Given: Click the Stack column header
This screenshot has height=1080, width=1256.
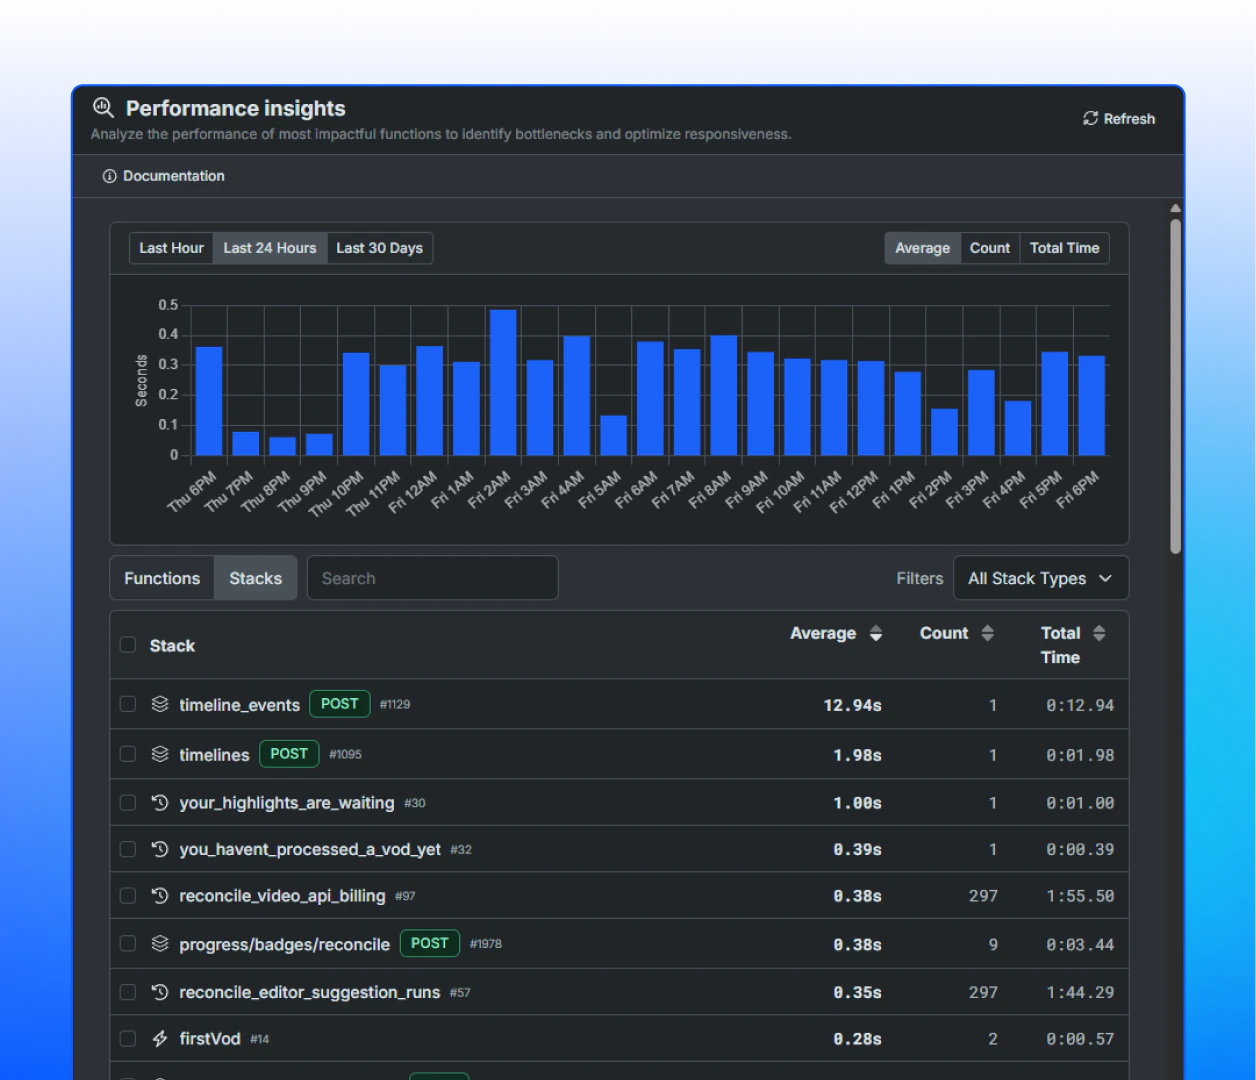Looking at the screenshot, I should [172, 646].
